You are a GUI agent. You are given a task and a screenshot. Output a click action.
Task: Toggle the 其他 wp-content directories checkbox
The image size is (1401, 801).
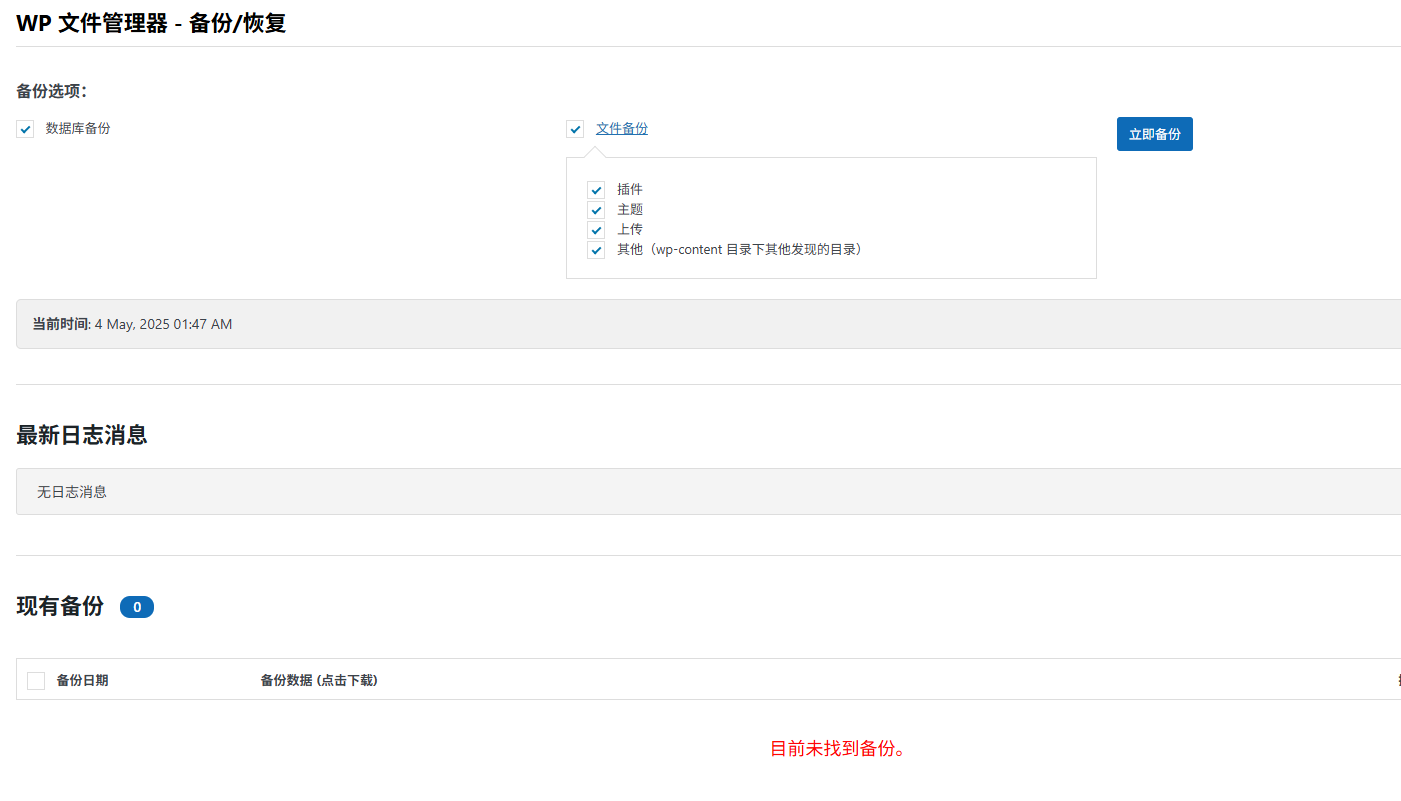click(596, 250)
